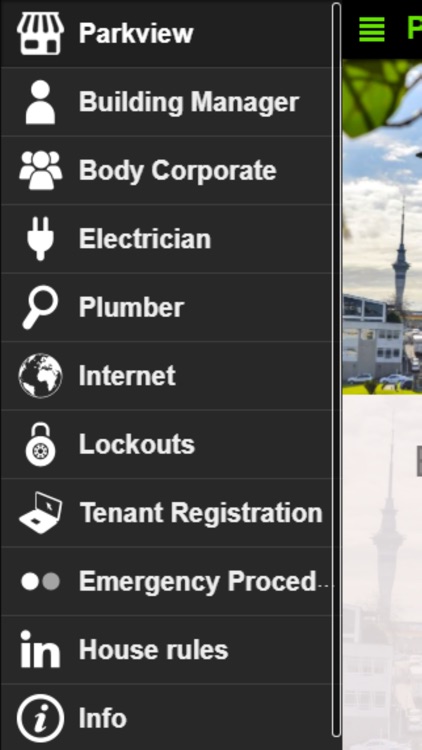Screen dimensions: 422x750
Task: Click the Internet globe icon
Action: coord(40,375)
